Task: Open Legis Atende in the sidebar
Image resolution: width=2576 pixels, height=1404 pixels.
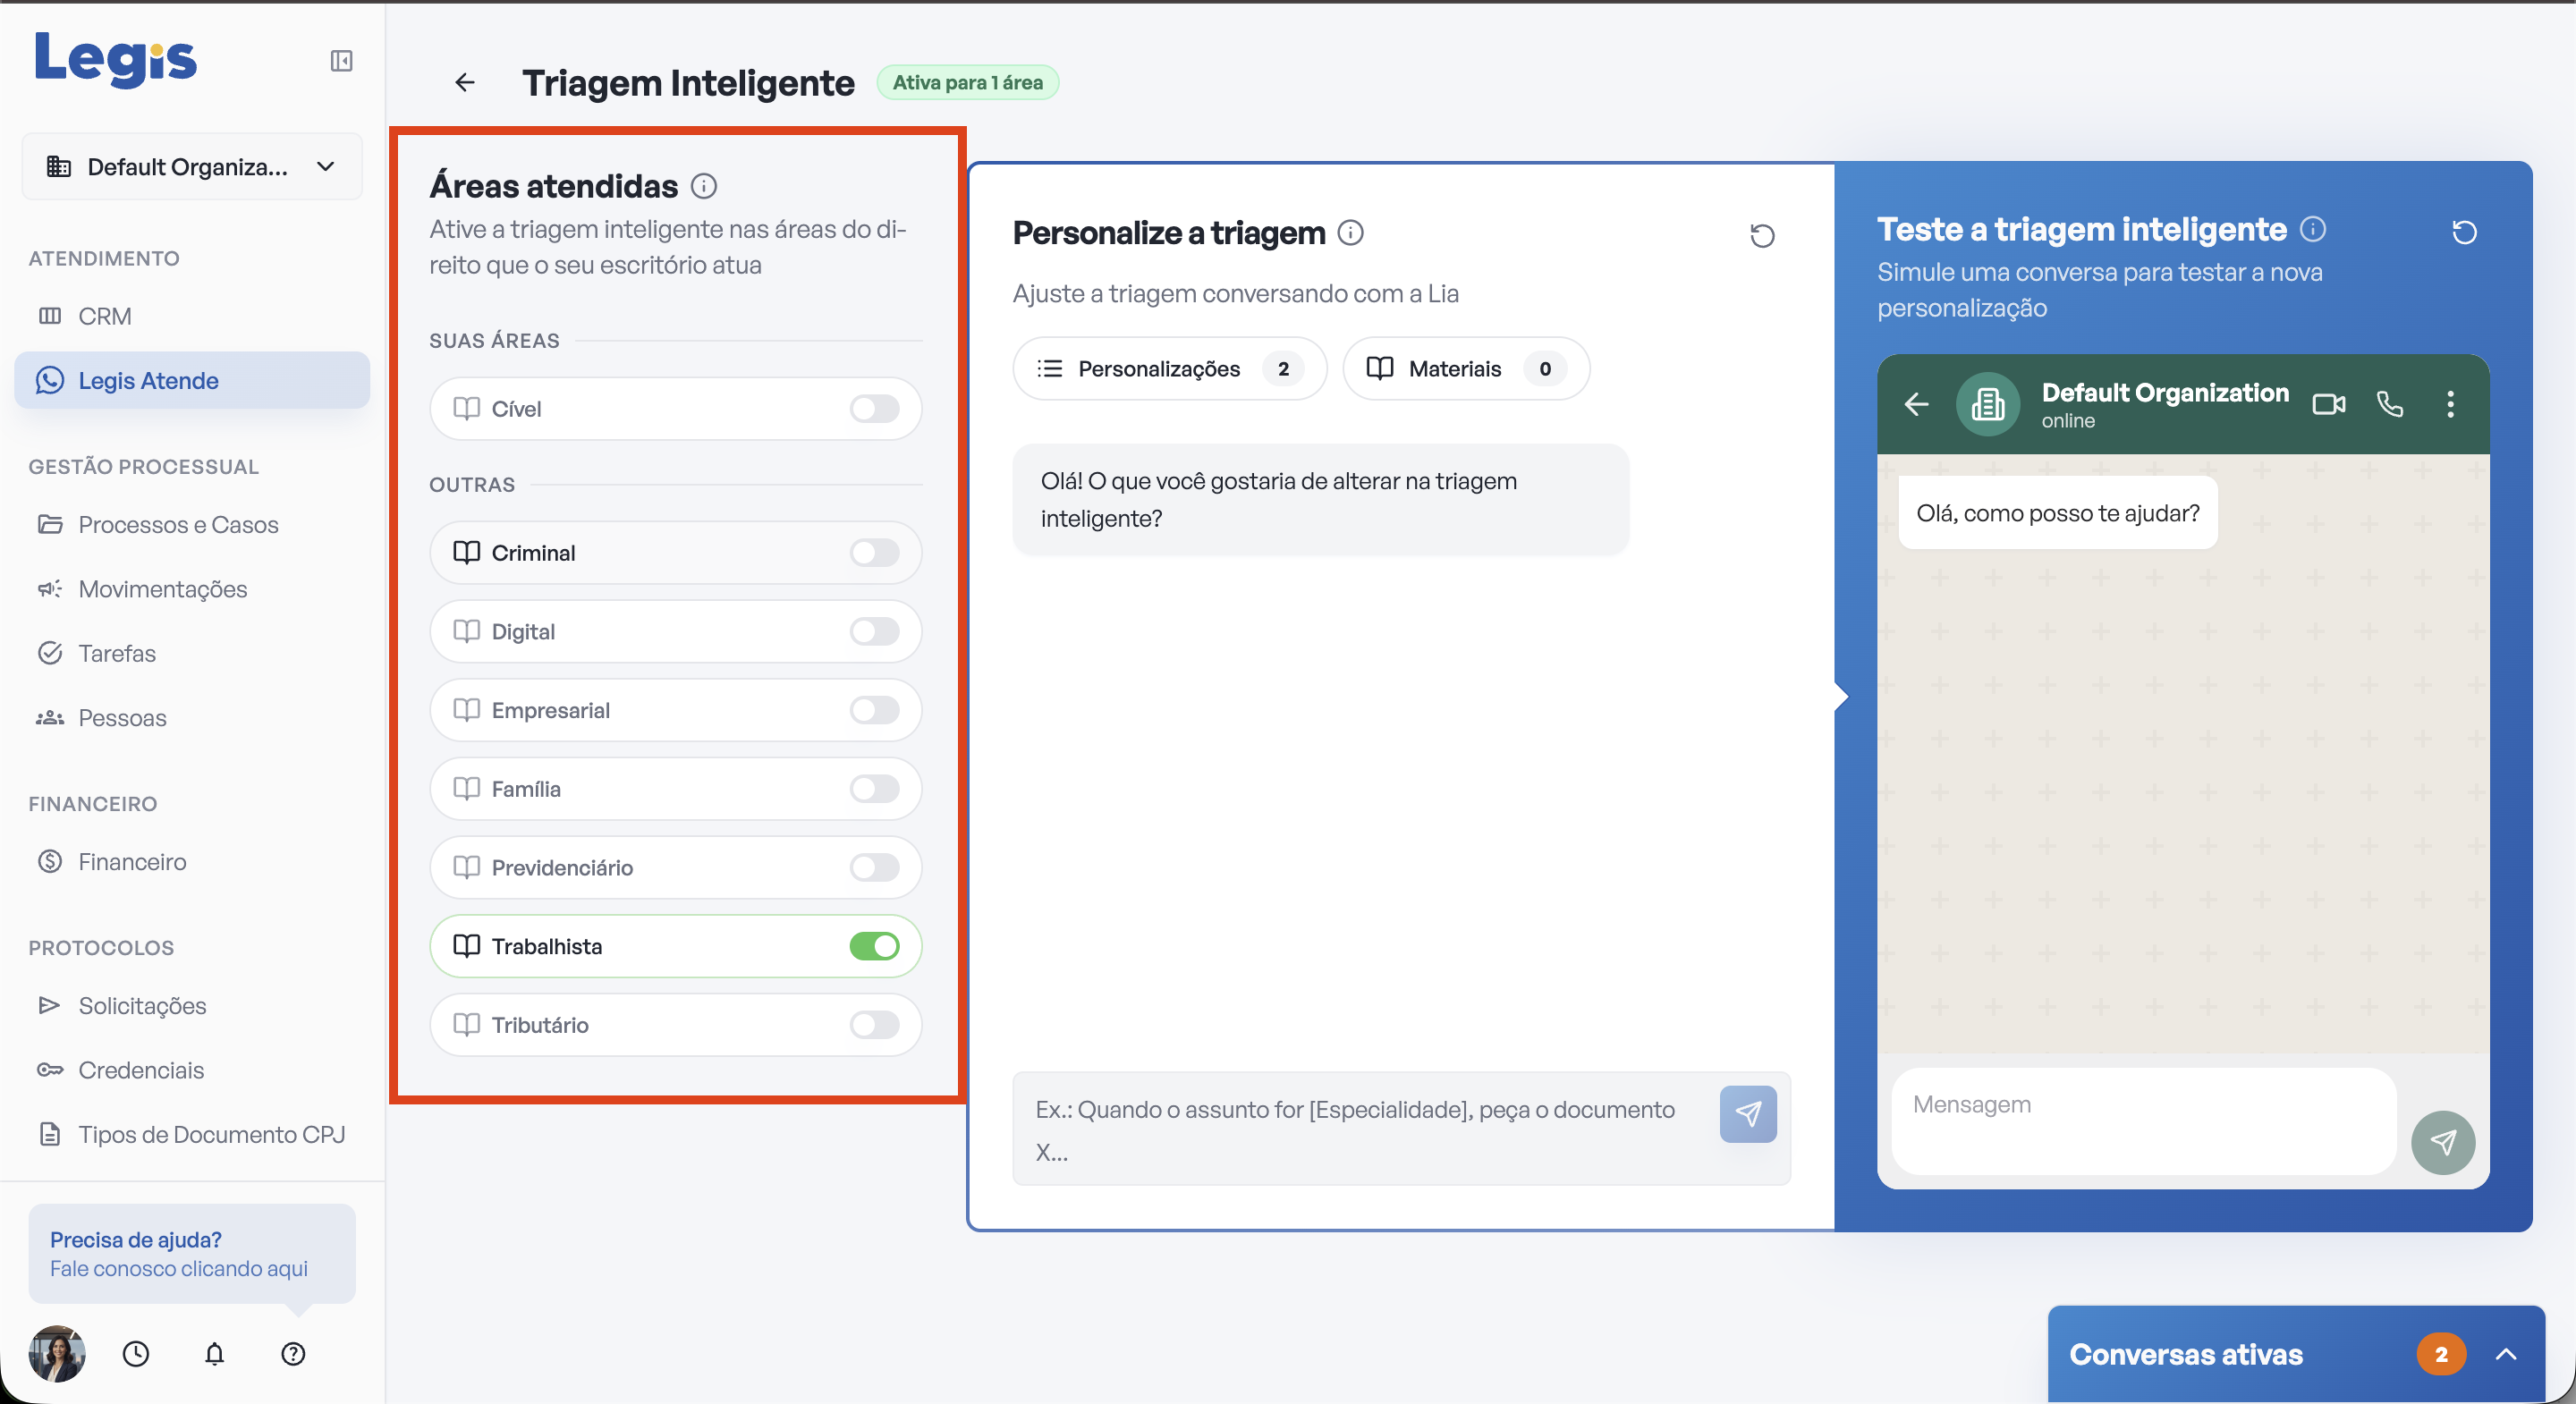Action: (x=192, y=381)
